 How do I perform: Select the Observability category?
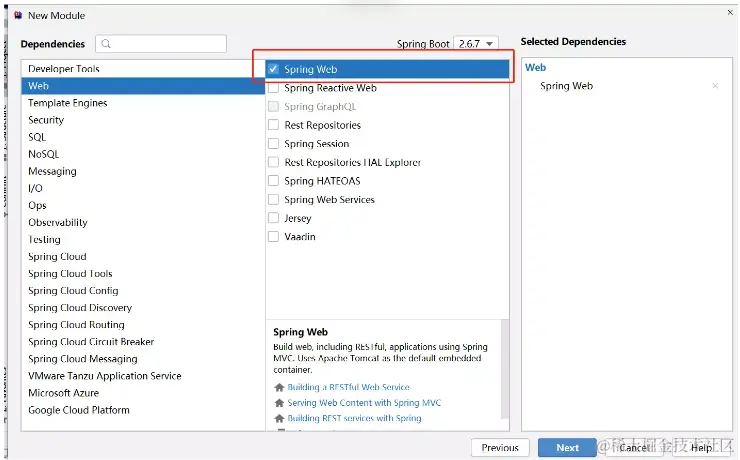143,222
